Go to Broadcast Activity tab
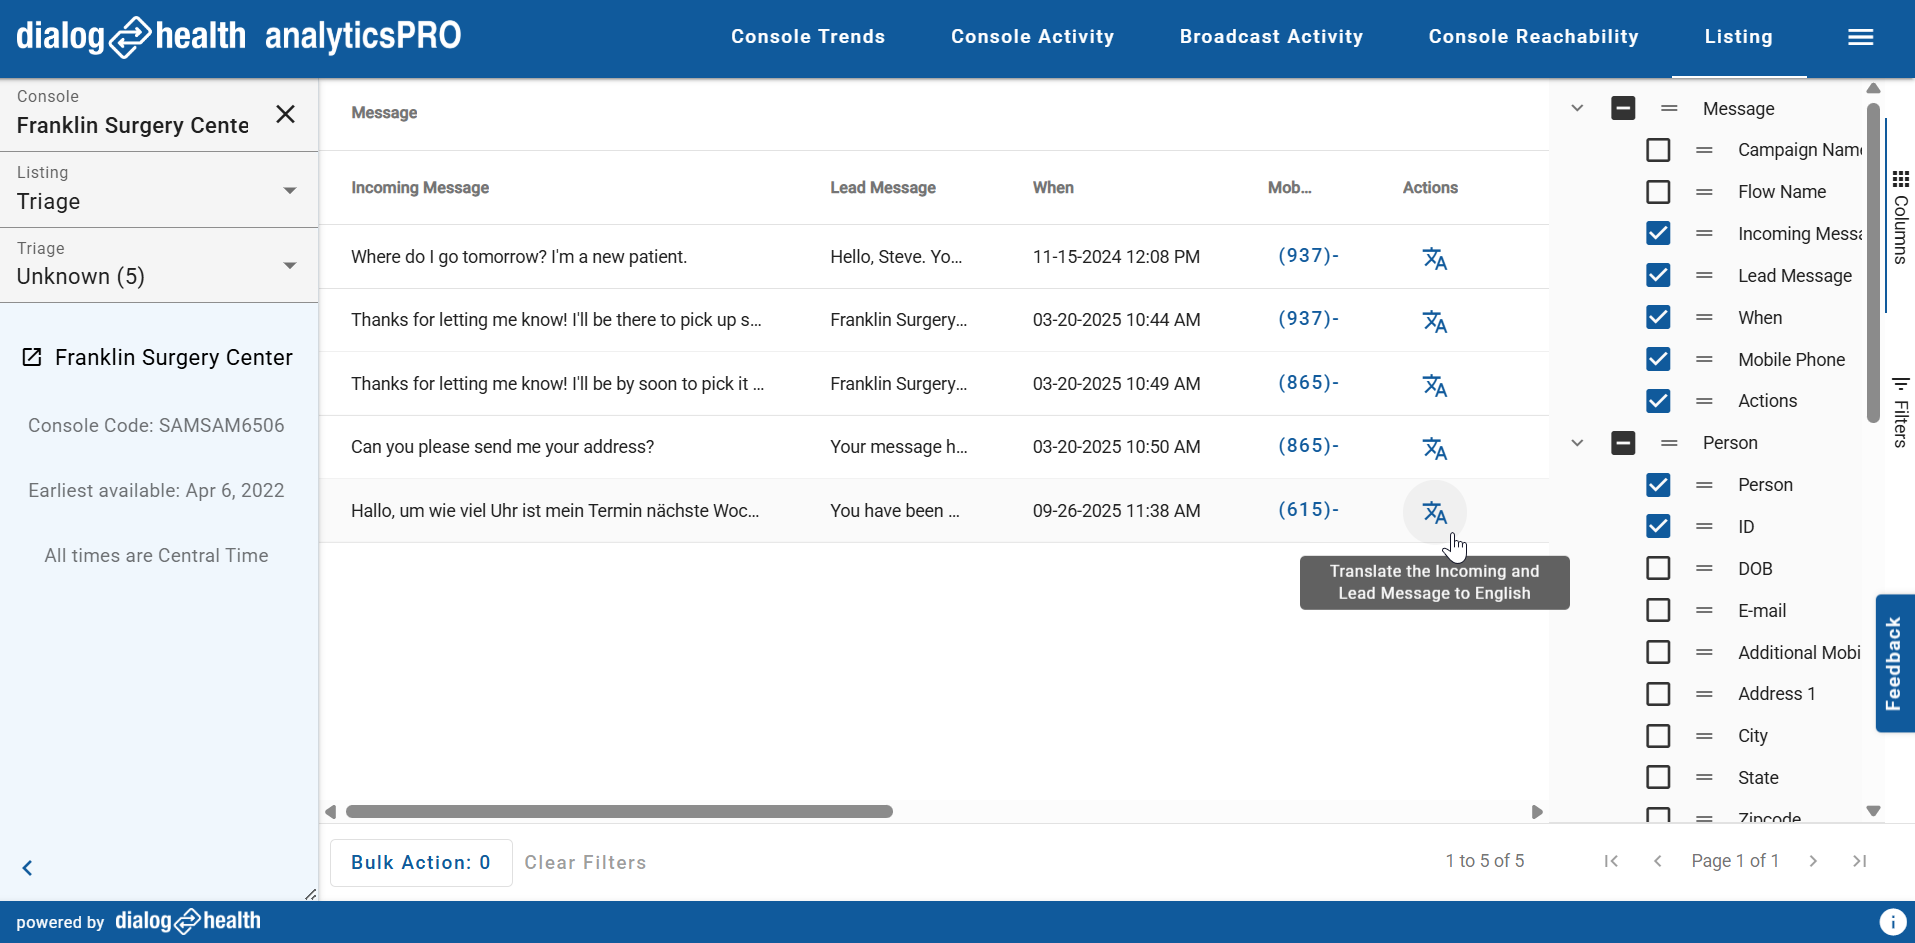This screenshot has height=943, width=1915. pos(1270,37)
